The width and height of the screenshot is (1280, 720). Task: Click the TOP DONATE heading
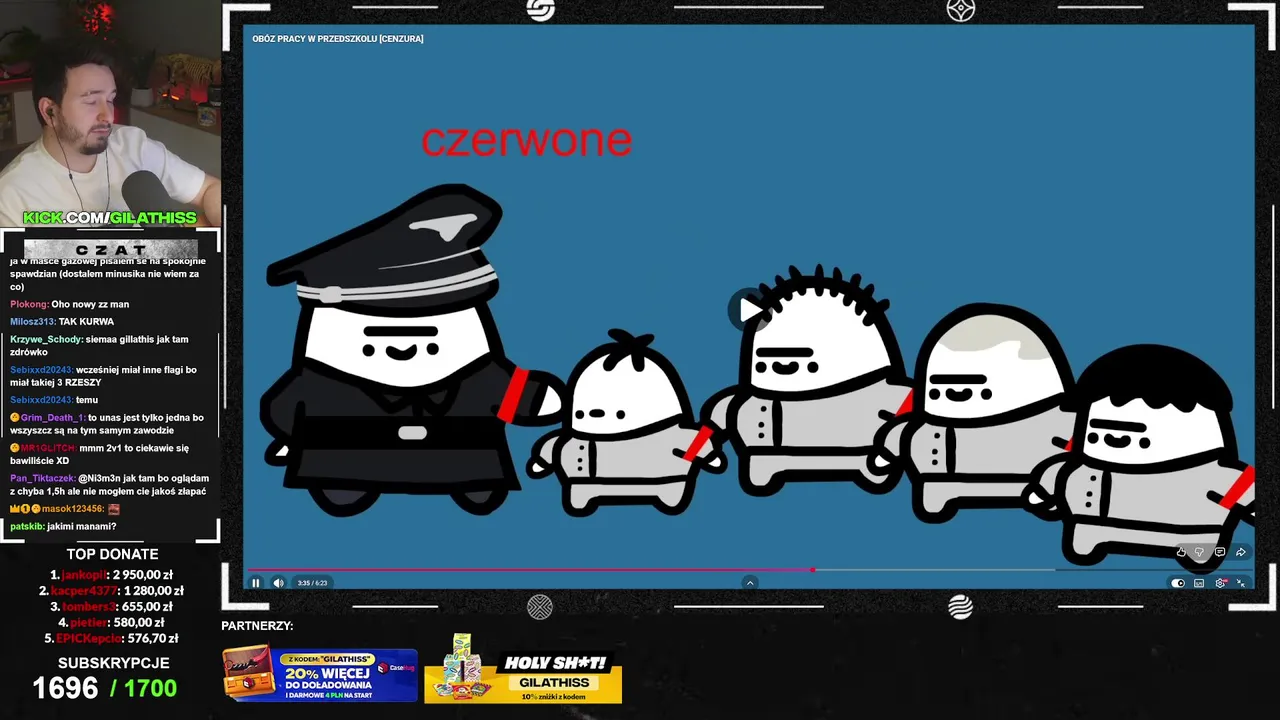112,554
